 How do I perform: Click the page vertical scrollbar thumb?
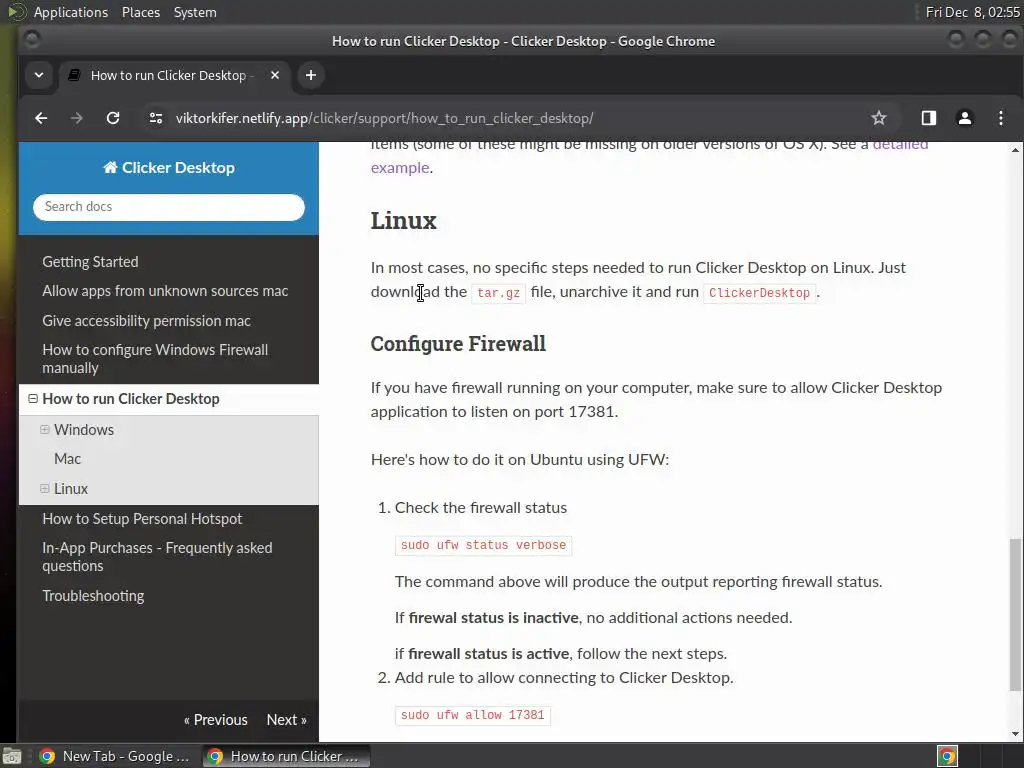pos(1015,614)
